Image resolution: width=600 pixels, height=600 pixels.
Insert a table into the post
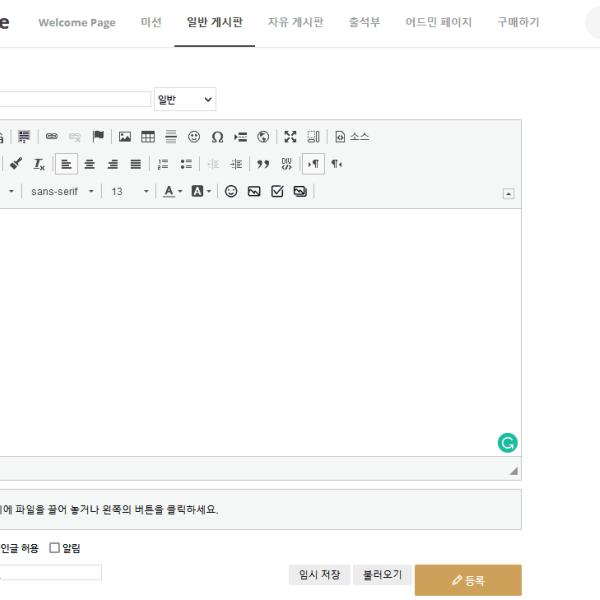pos(147,137)
